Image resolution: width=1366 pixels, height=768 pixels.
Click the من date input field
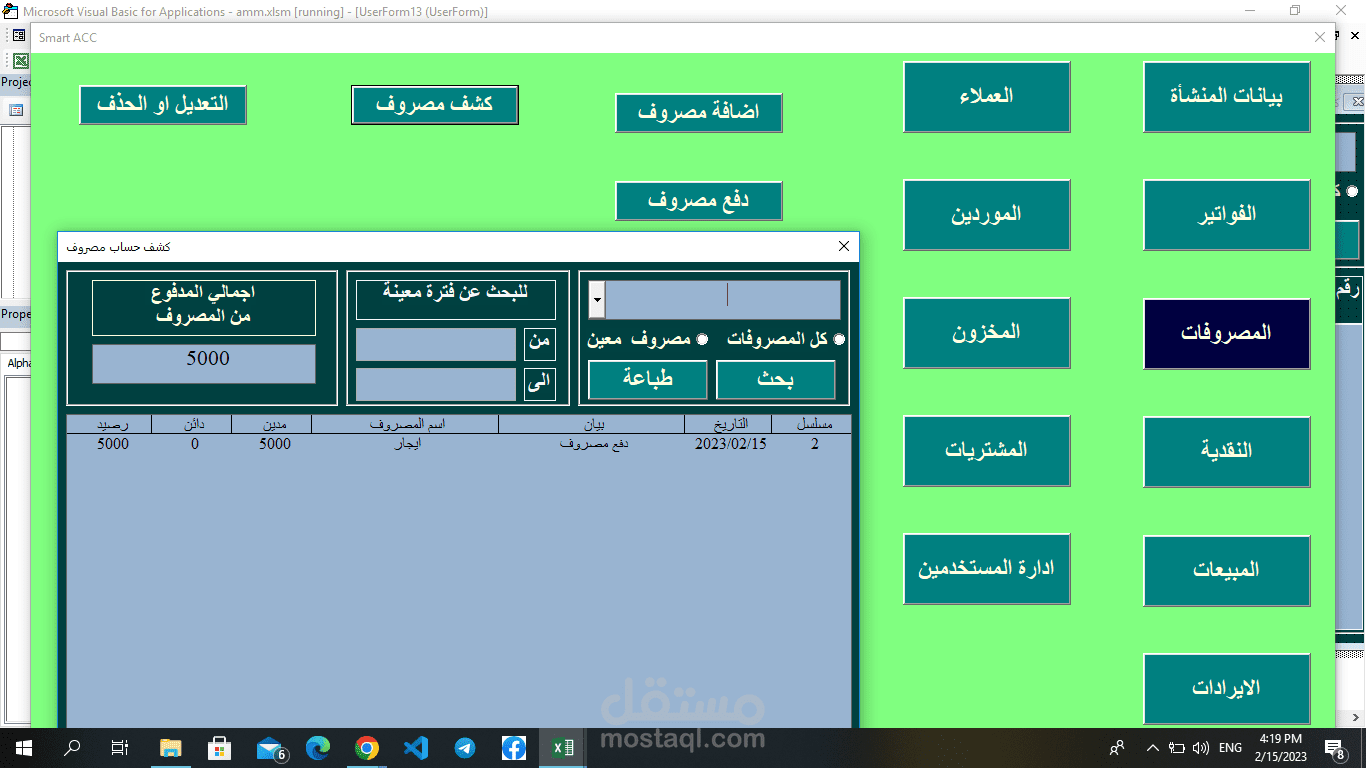436,344
